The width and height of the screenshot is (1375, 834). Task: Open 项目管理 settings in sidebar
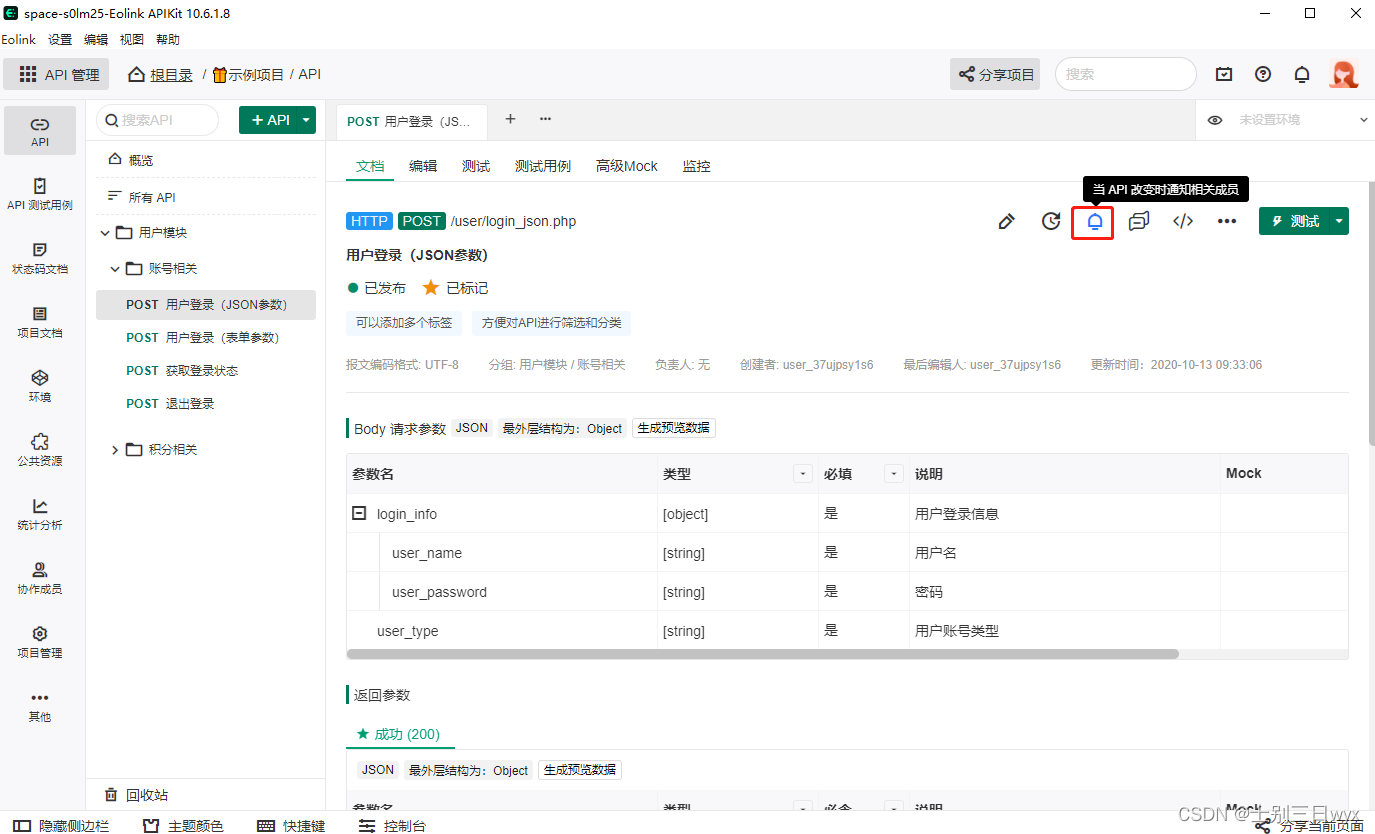[x=40, y=642]
